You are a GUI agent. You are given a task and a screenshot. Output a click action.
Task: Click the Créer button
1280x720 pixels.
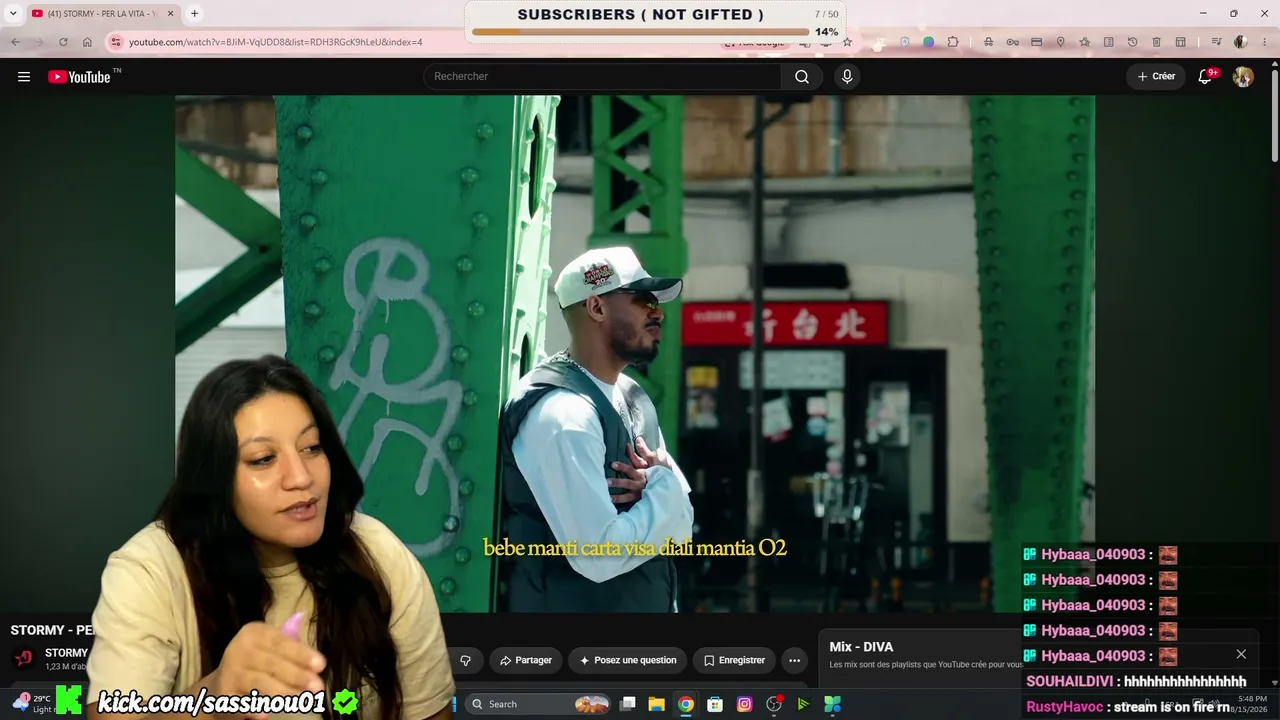[x=1156, y=77]
